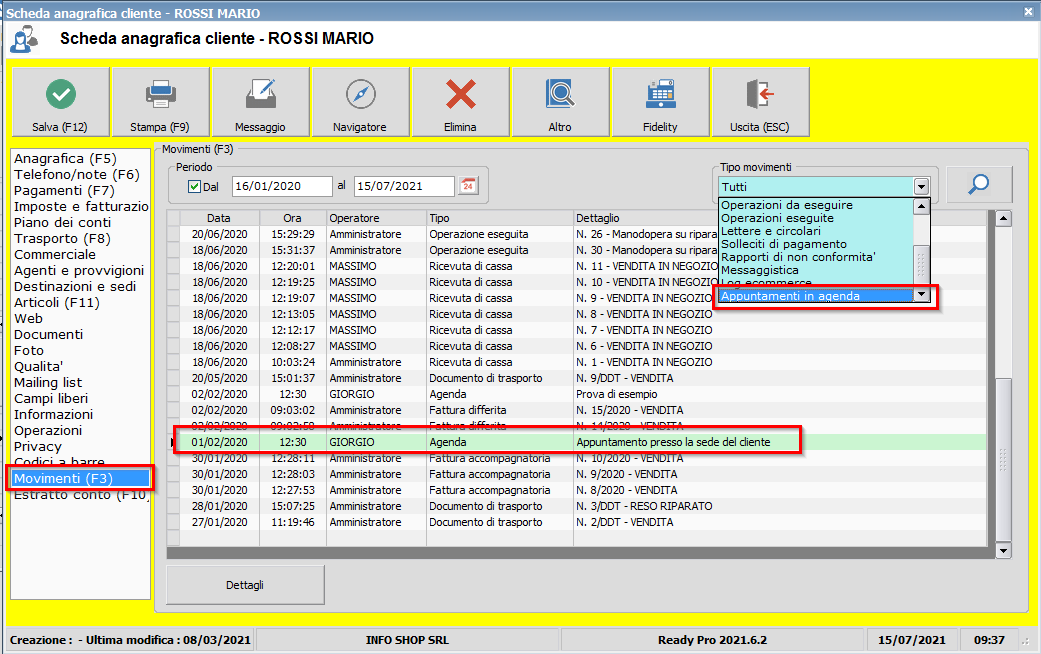Click the Salva (F12) green checkmark button
The image size is (1041, 654).
point(60,102)
